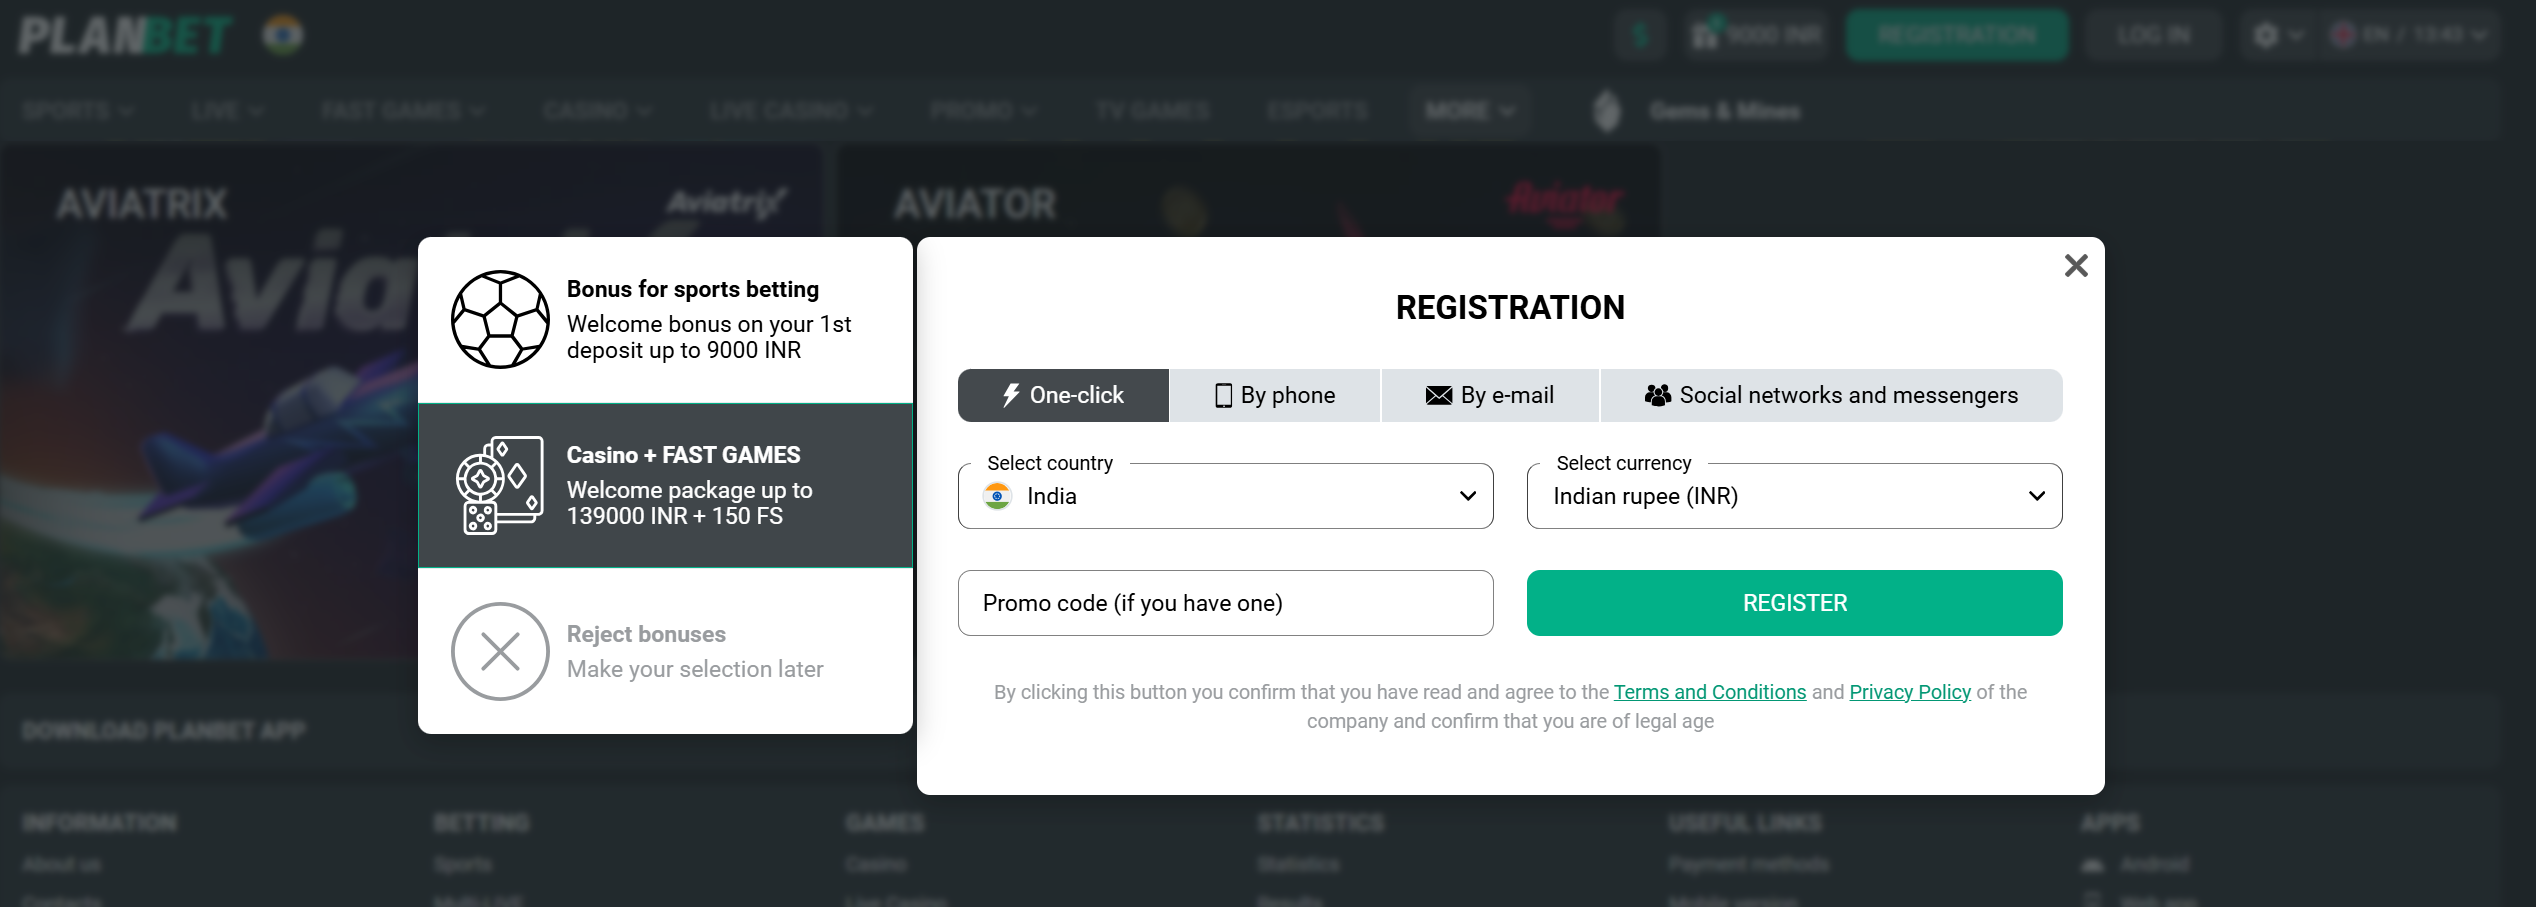Click the Gems & Mines game icon
This screenshot has width=2536, height=907.
click(x=1606, y=110)
